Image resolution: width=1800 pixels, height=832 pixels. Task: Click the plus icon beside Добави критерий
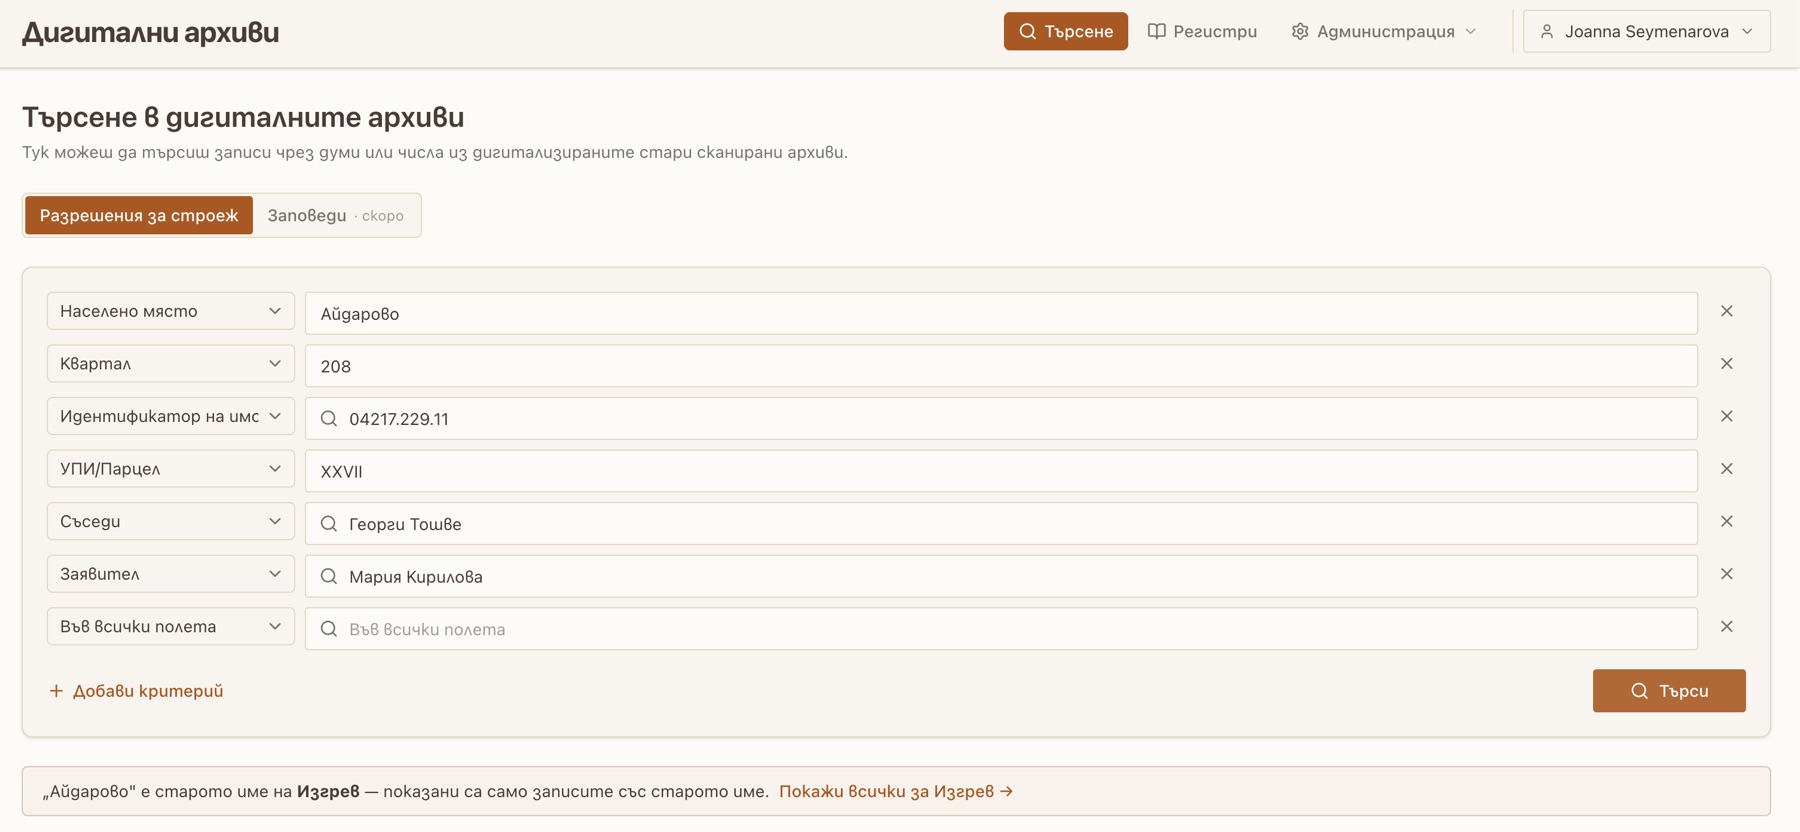56,691
